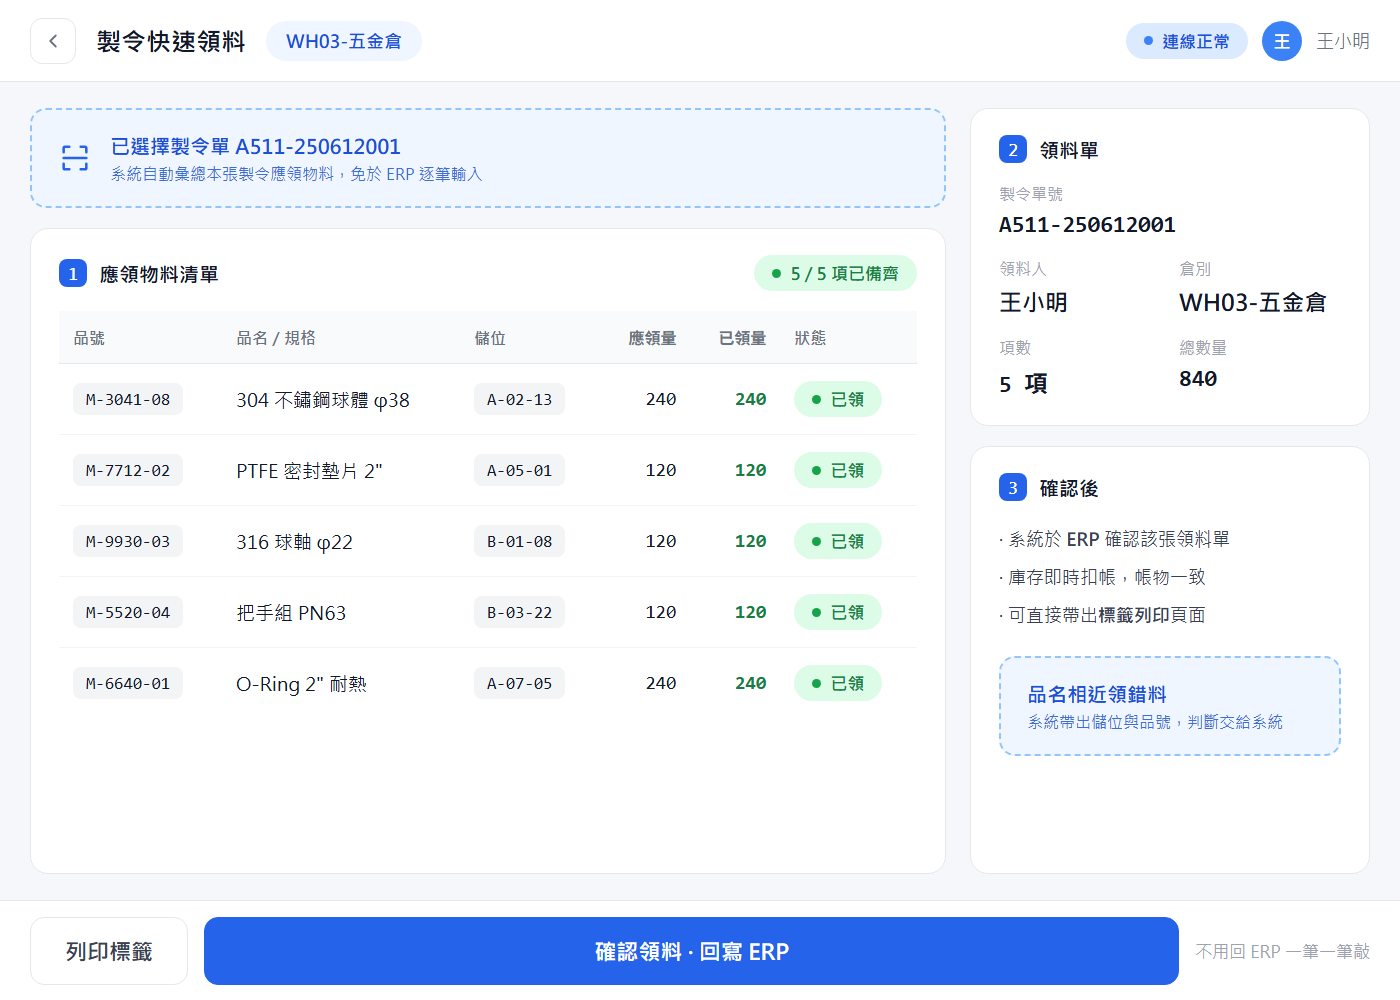Select part number M-5520-04
1400x1000 pixels.
[x=128, y=612]
